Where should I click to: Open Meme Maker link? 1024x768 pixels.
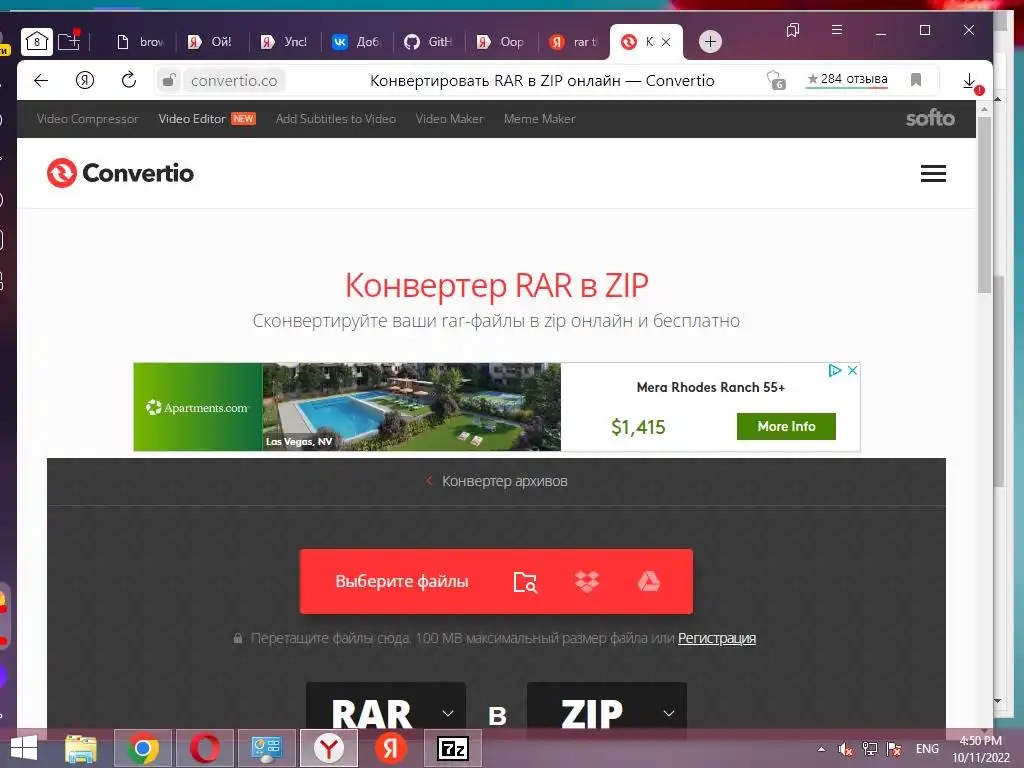[x=539, y=119]
